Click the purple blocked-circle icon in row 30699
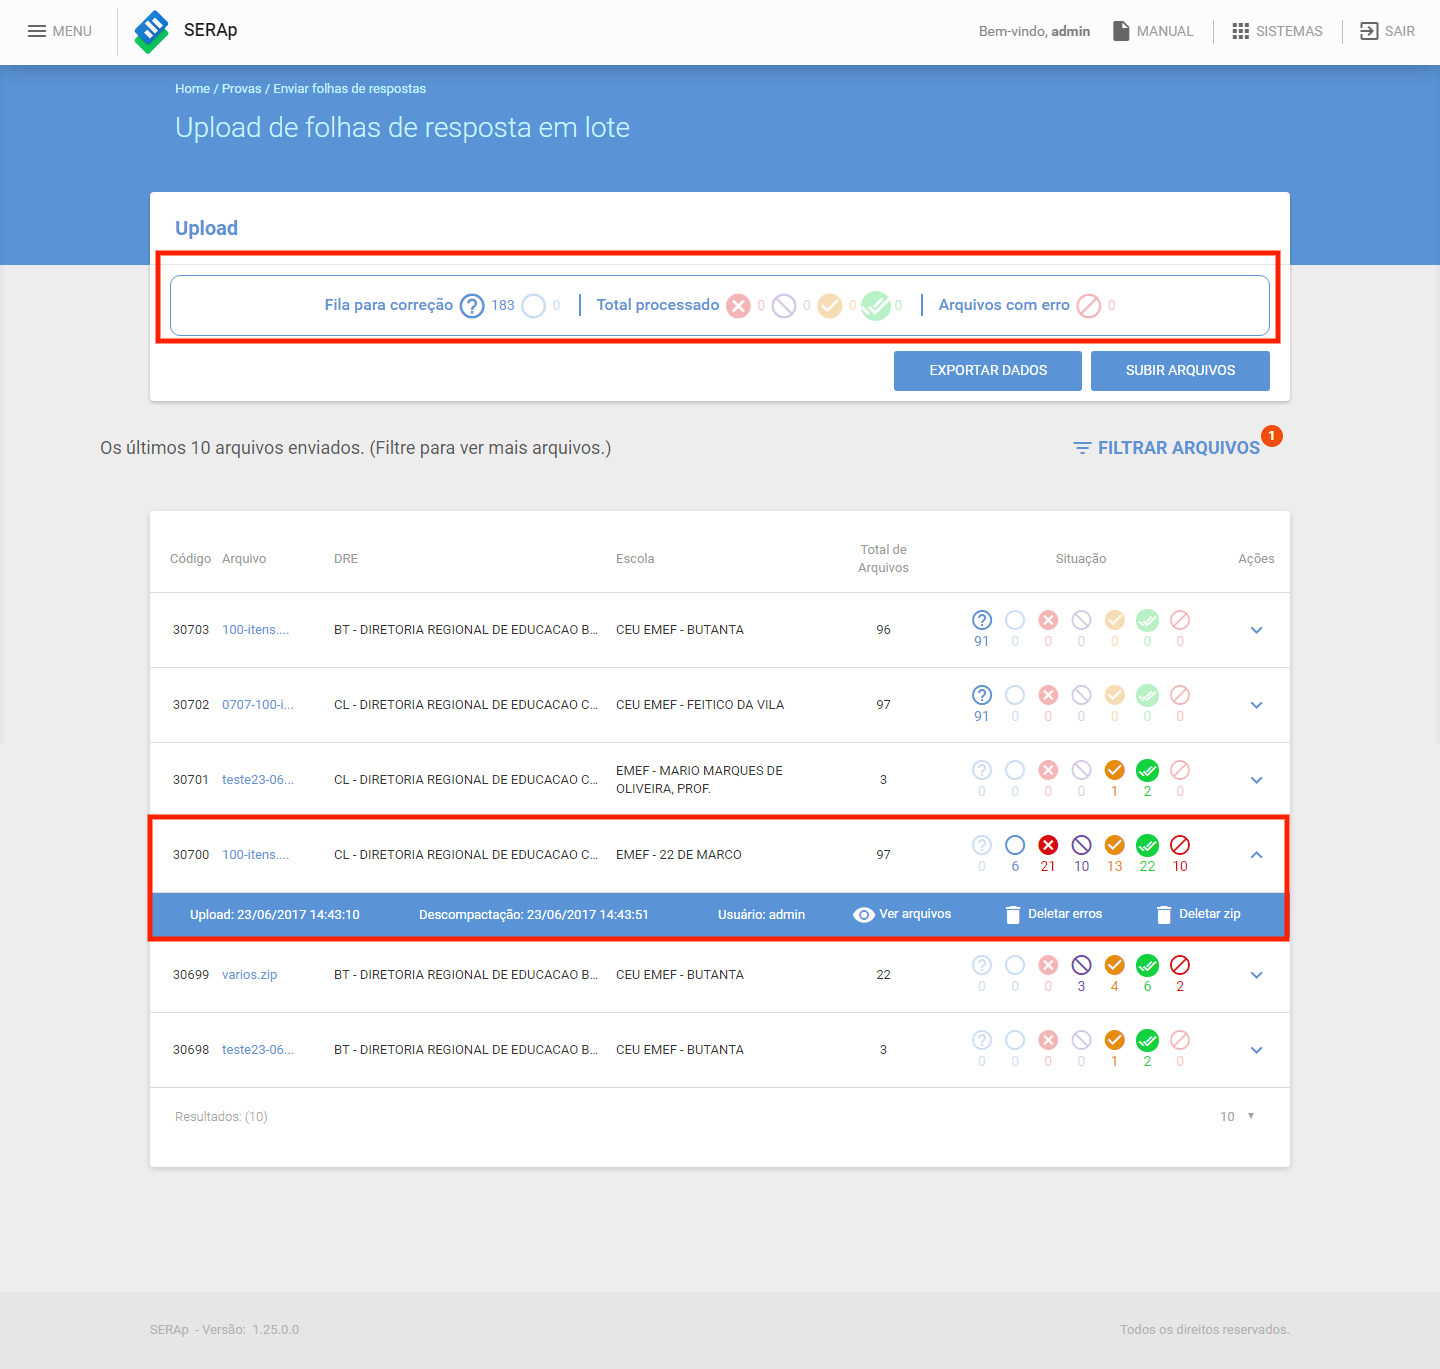The image size is (1440, 1369). coord(1081,965)
